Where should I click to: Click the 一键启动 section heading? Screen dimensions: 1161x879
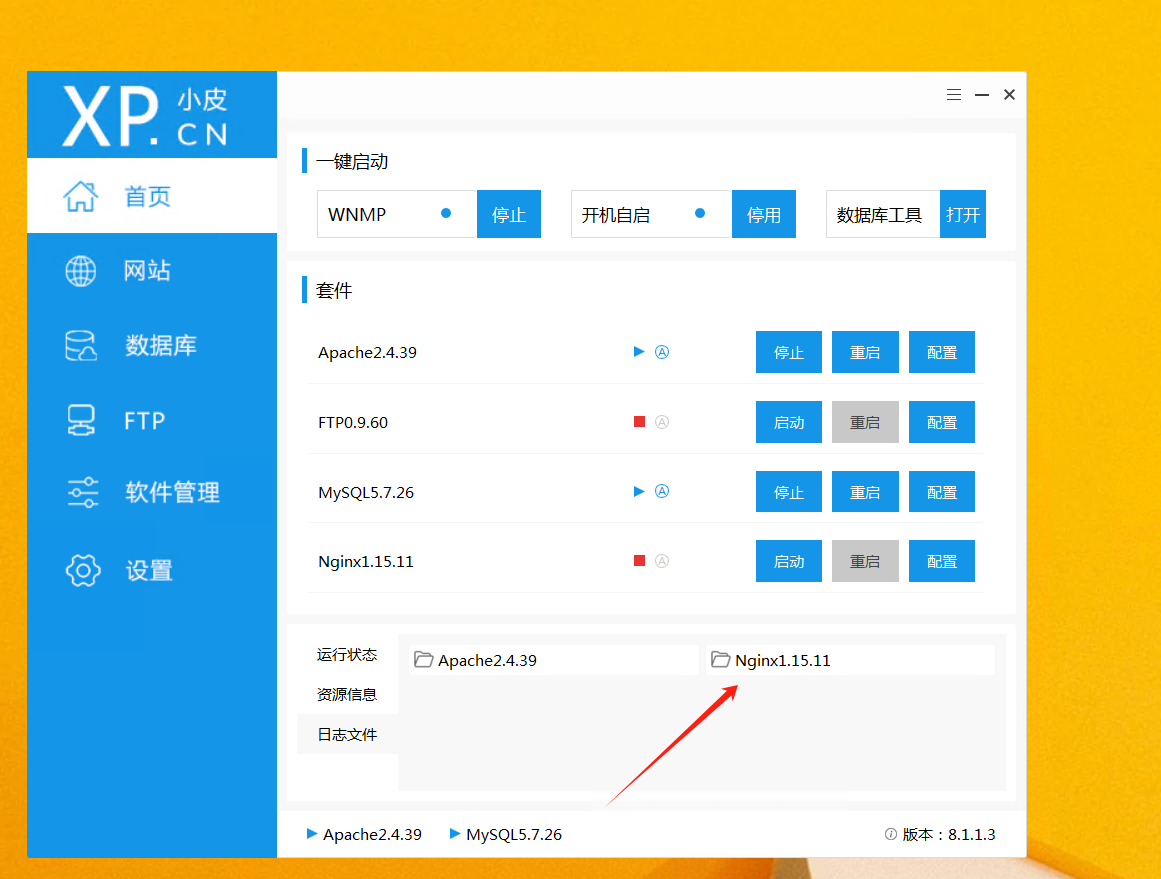coord(352,161)
